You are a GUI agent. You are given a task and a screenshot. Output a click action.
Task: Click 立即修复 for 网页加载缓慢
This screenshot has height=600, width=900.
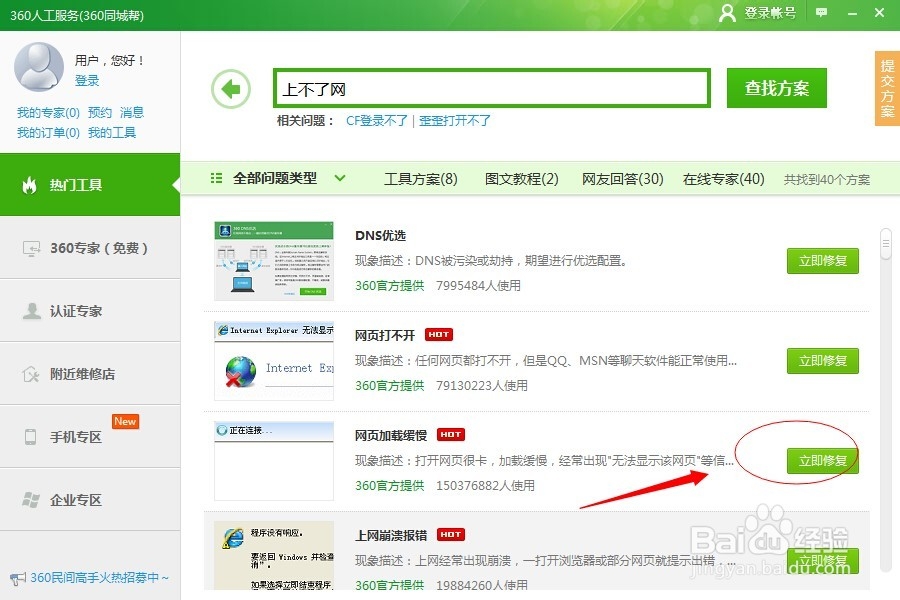pos(823,461)
